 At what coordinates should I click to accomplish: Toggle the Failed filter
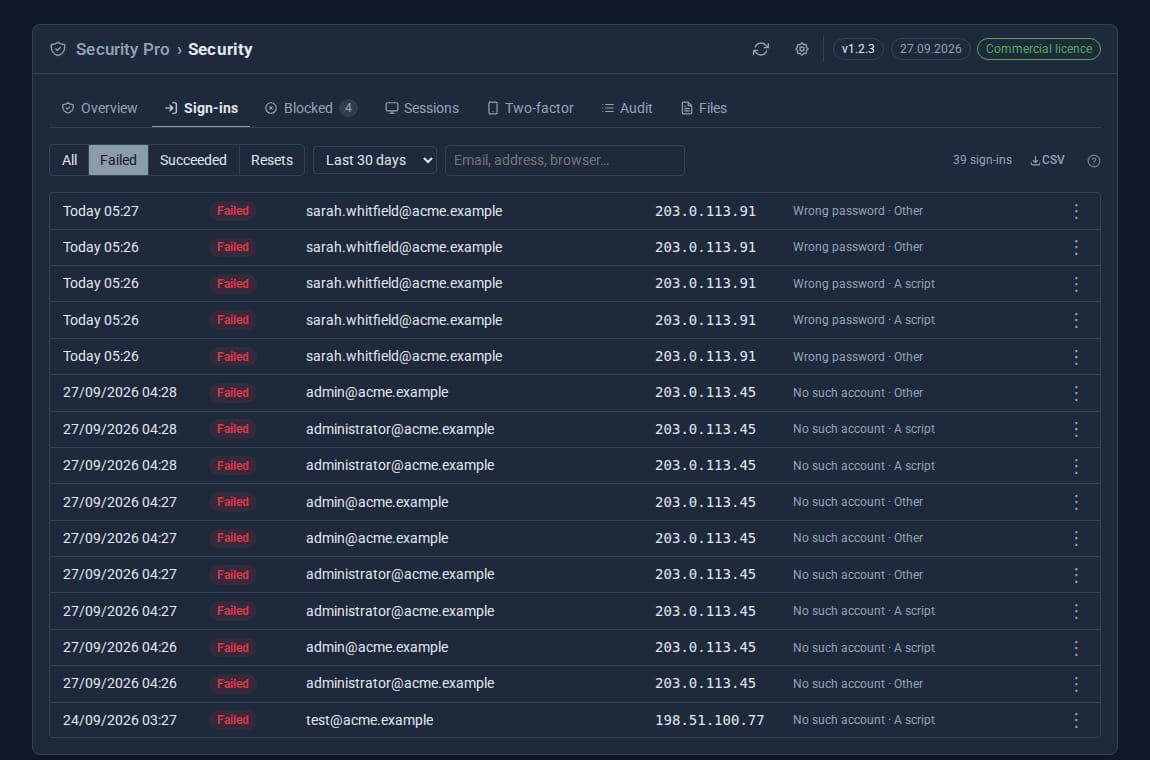pyautogui.click(x=118, y=160)
